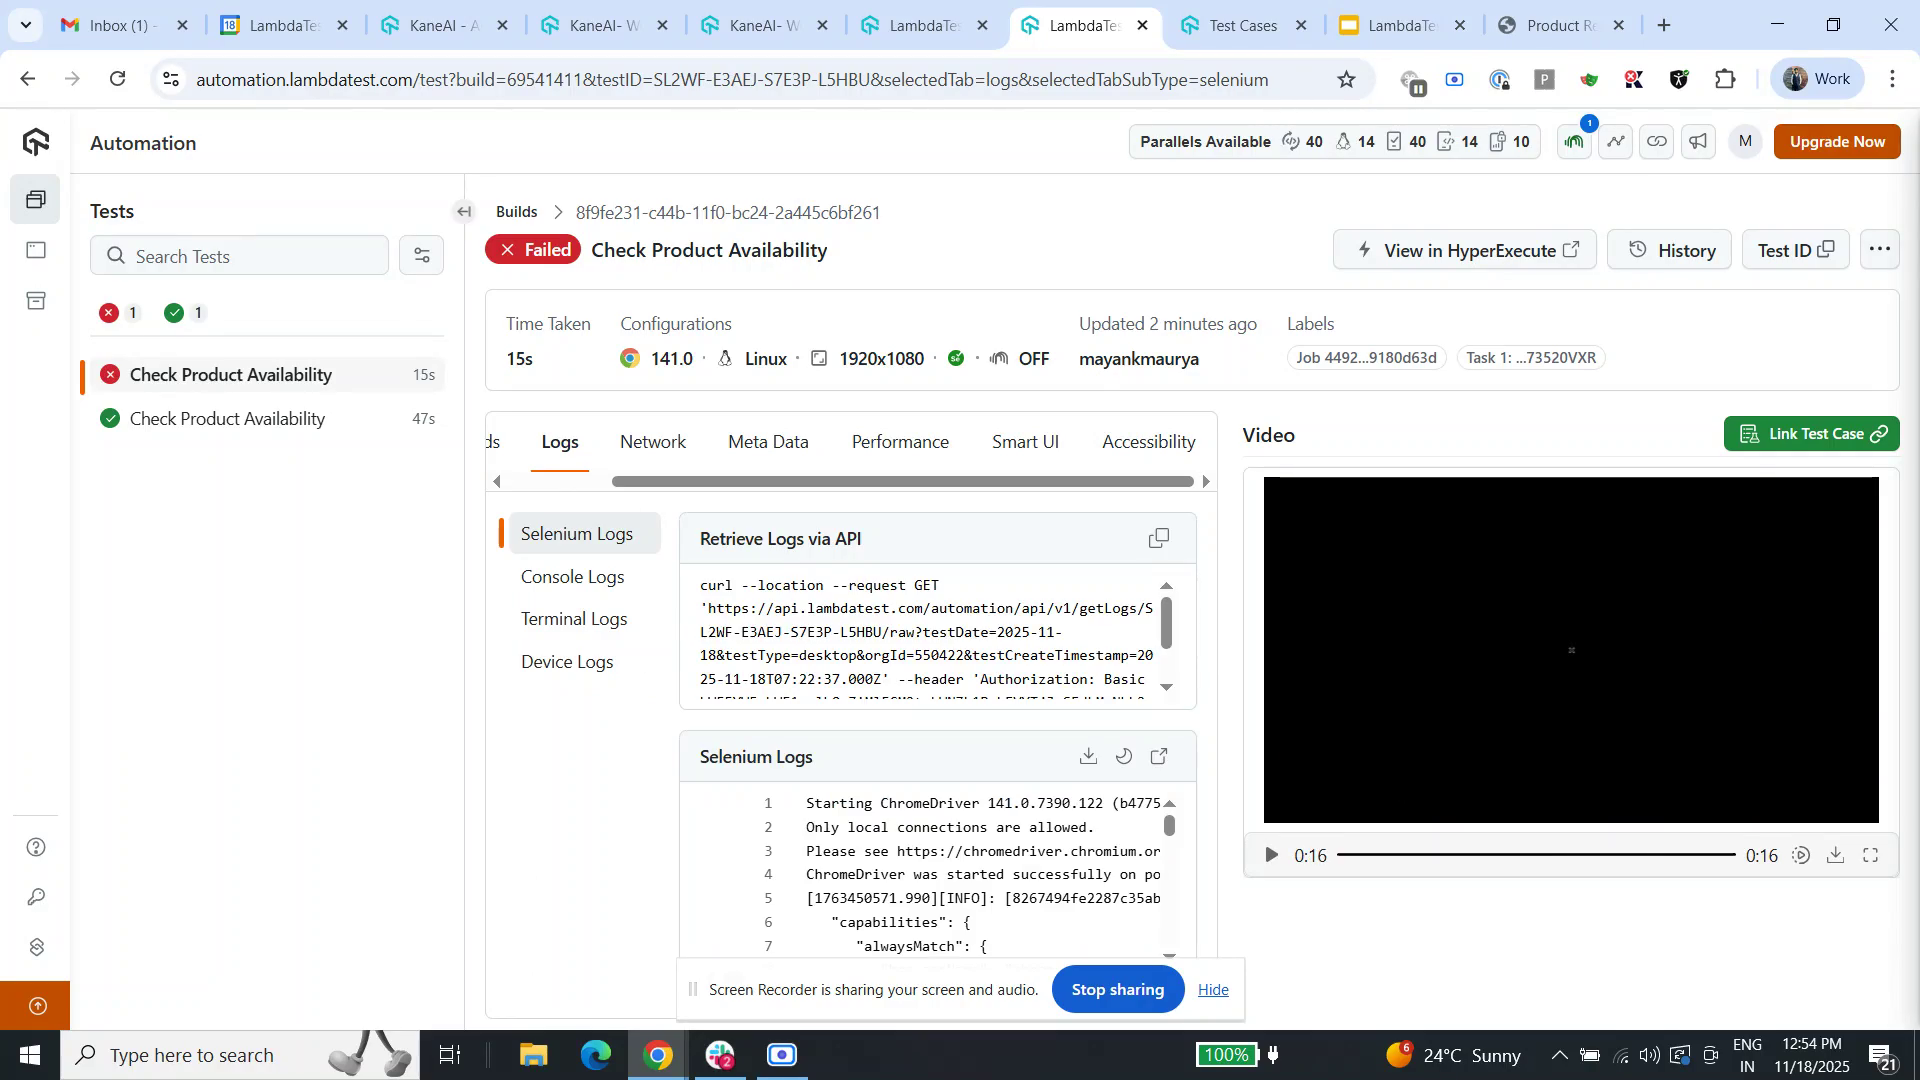
Task: Open the three-dot more options menu
Action: (x=1880, y=249)
